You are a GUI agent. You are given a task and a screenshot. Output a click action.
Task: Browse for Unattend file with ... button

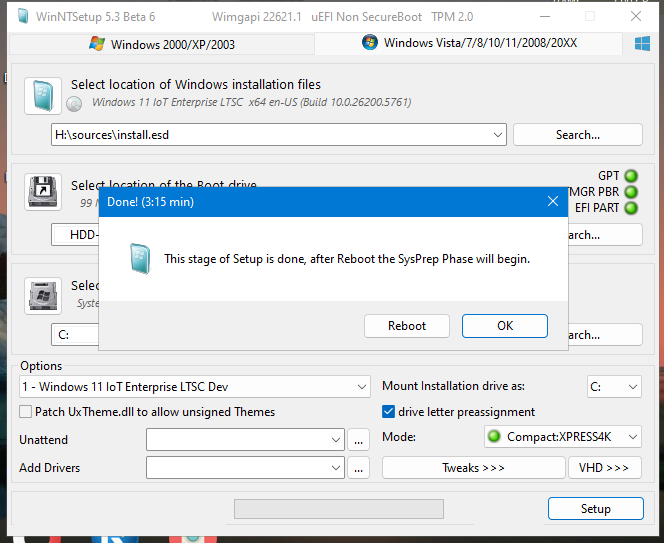point(358,440)
